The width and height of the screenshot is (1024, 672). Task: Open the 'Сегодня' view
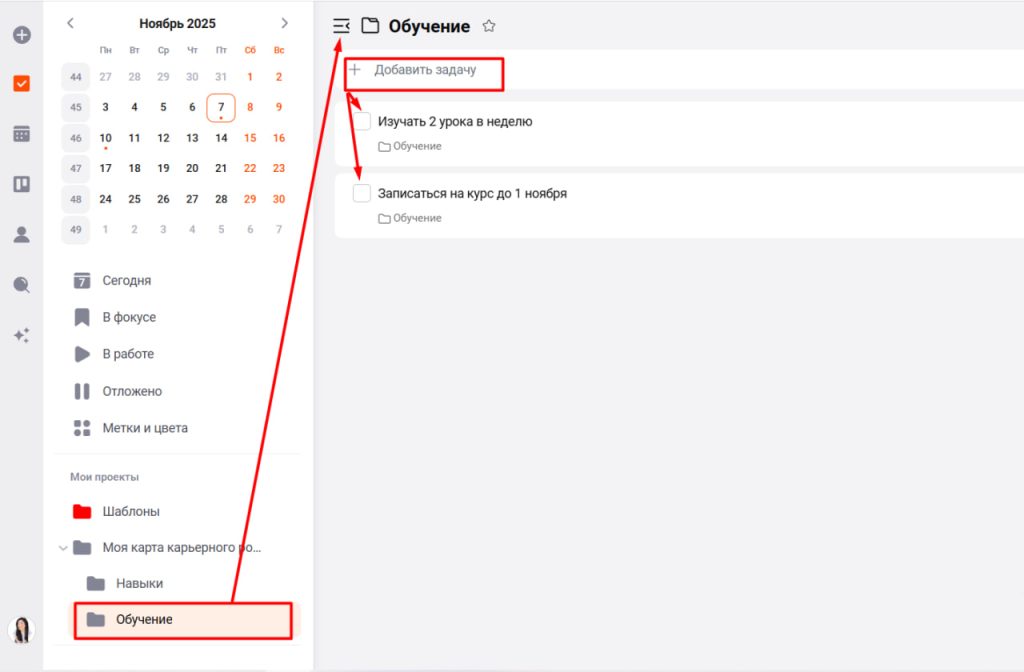point(126,281)
